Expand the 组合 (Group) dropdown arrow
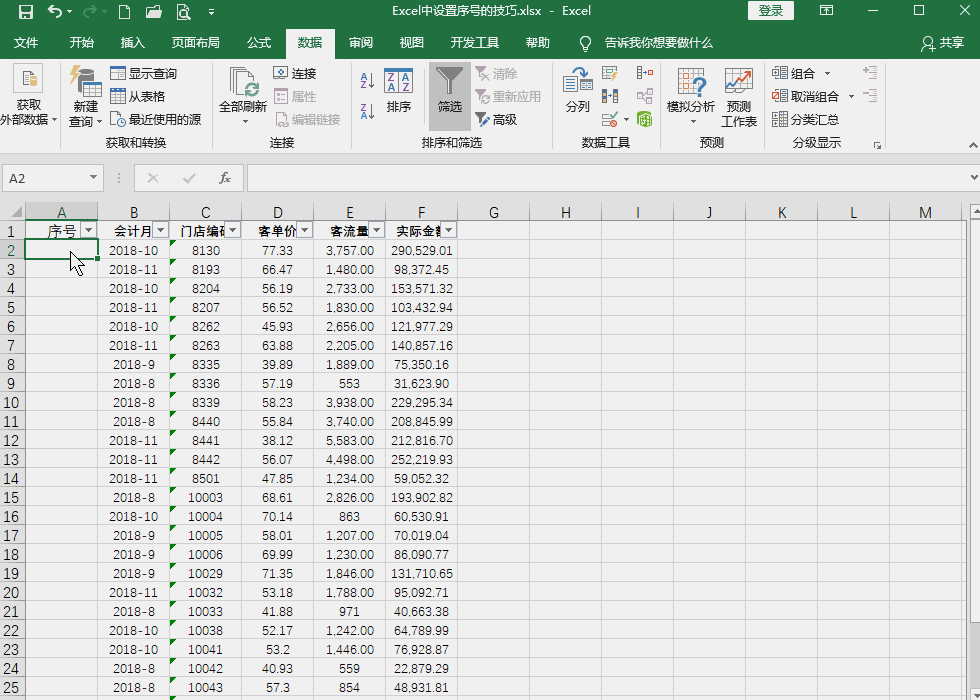 coord(826,73)
